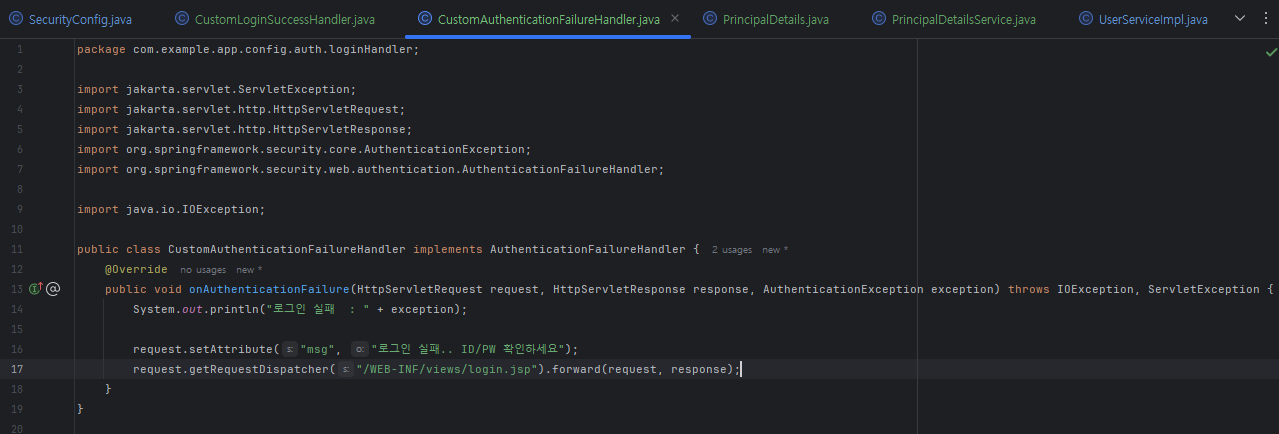Expand the hidden tabs dropdown chevron
This screenshot has width=1279, height=434.
pos(1241,19)
